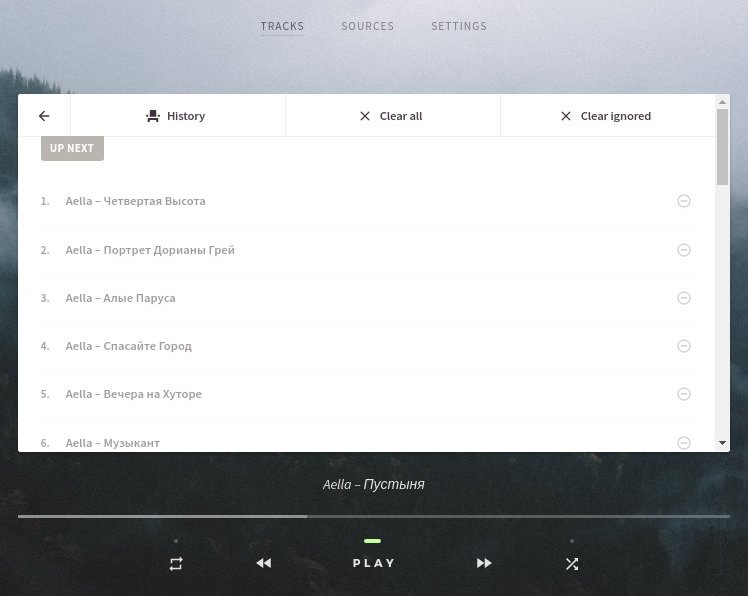
Task: Remove Портрет Дорианы Грей from the queue
Action: point(684,250)
